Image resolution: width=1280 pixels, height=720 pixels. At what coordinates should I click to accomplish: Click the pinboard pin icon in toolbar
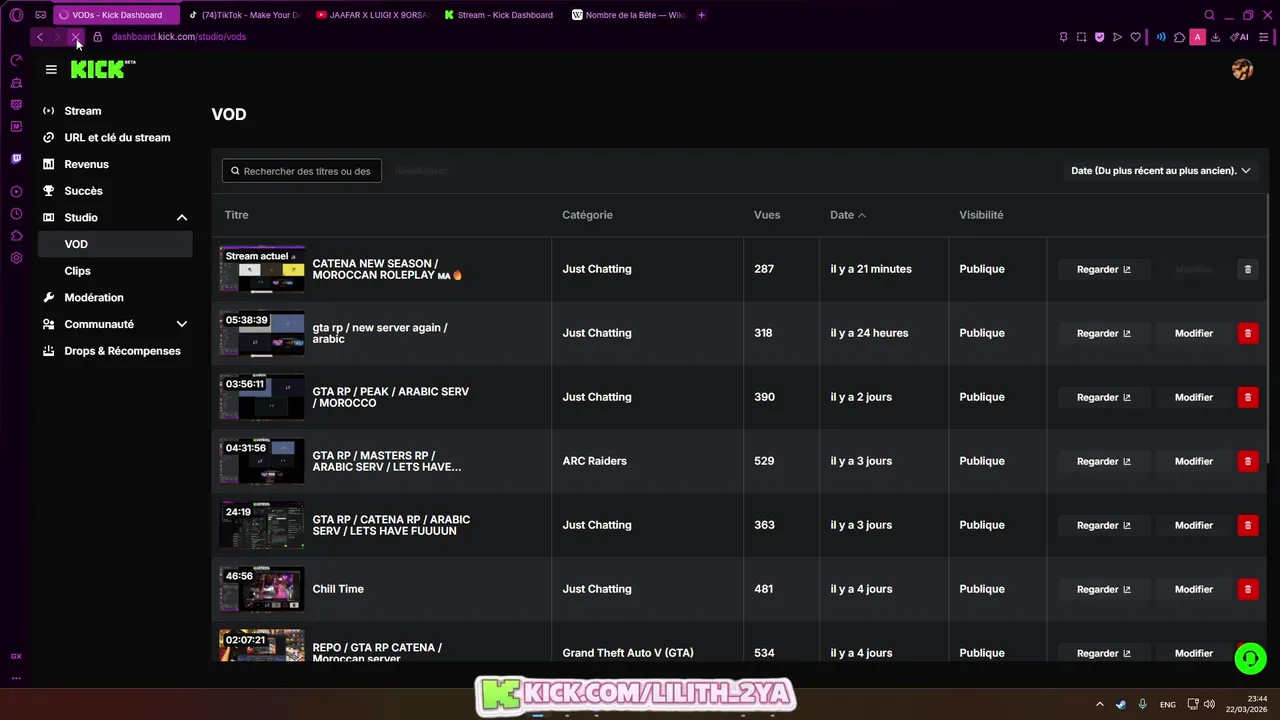point(1063,37)
